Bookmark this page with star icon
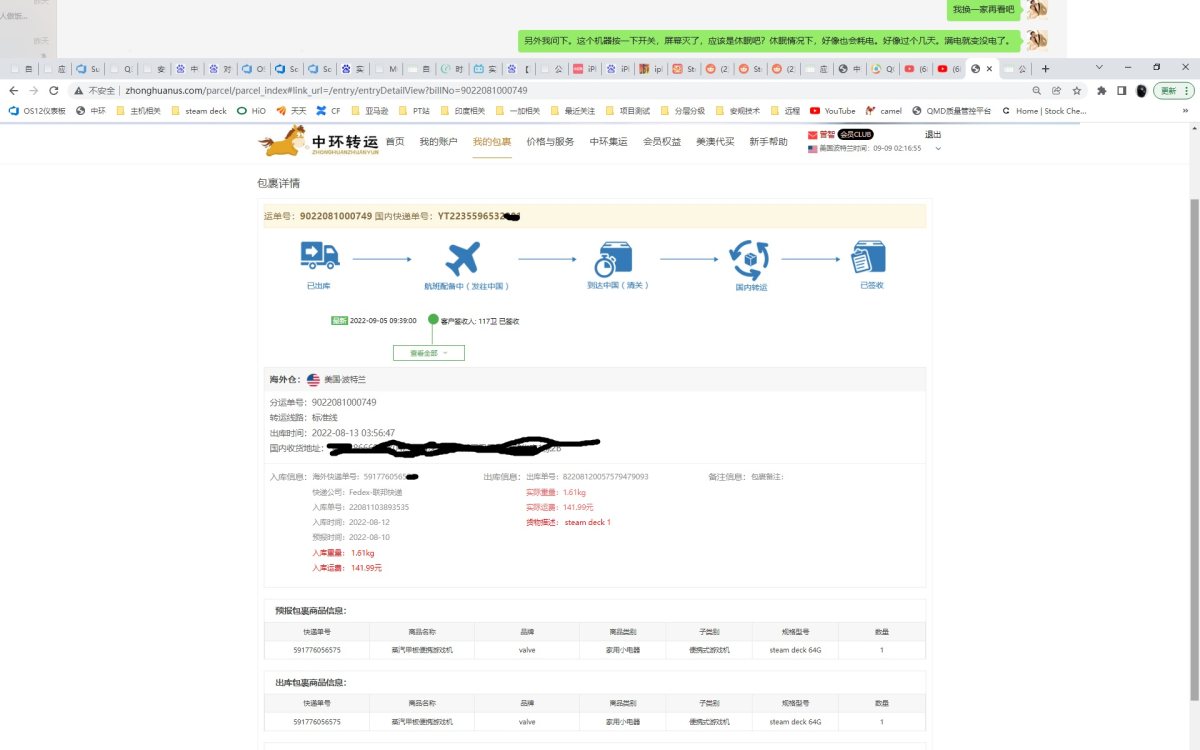The width and height of the screenshot is (1200, 750). pyautogui.click(x=1077, y=90)
